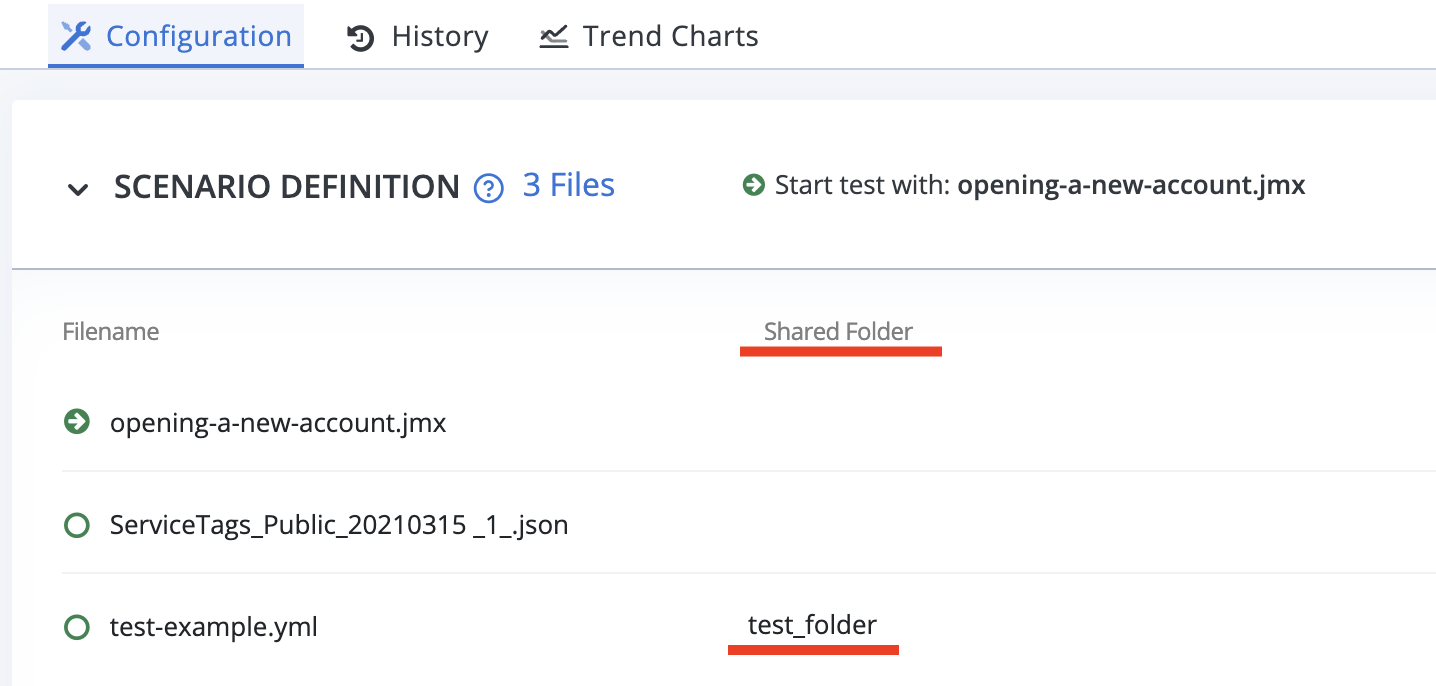The image size is (1436, 686).
Task: Set test-example.yml as start file
Action: [76, 627]
